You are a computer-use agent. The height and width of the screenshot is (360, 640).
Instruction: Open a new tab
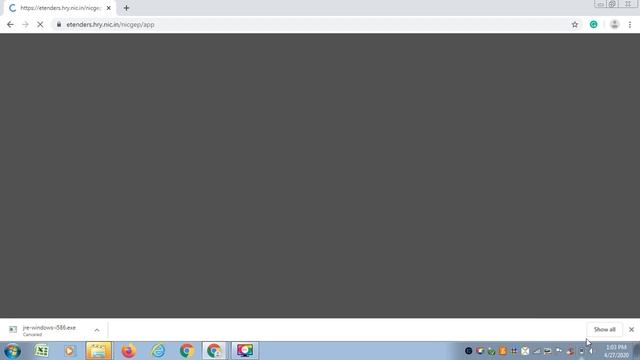126,8
